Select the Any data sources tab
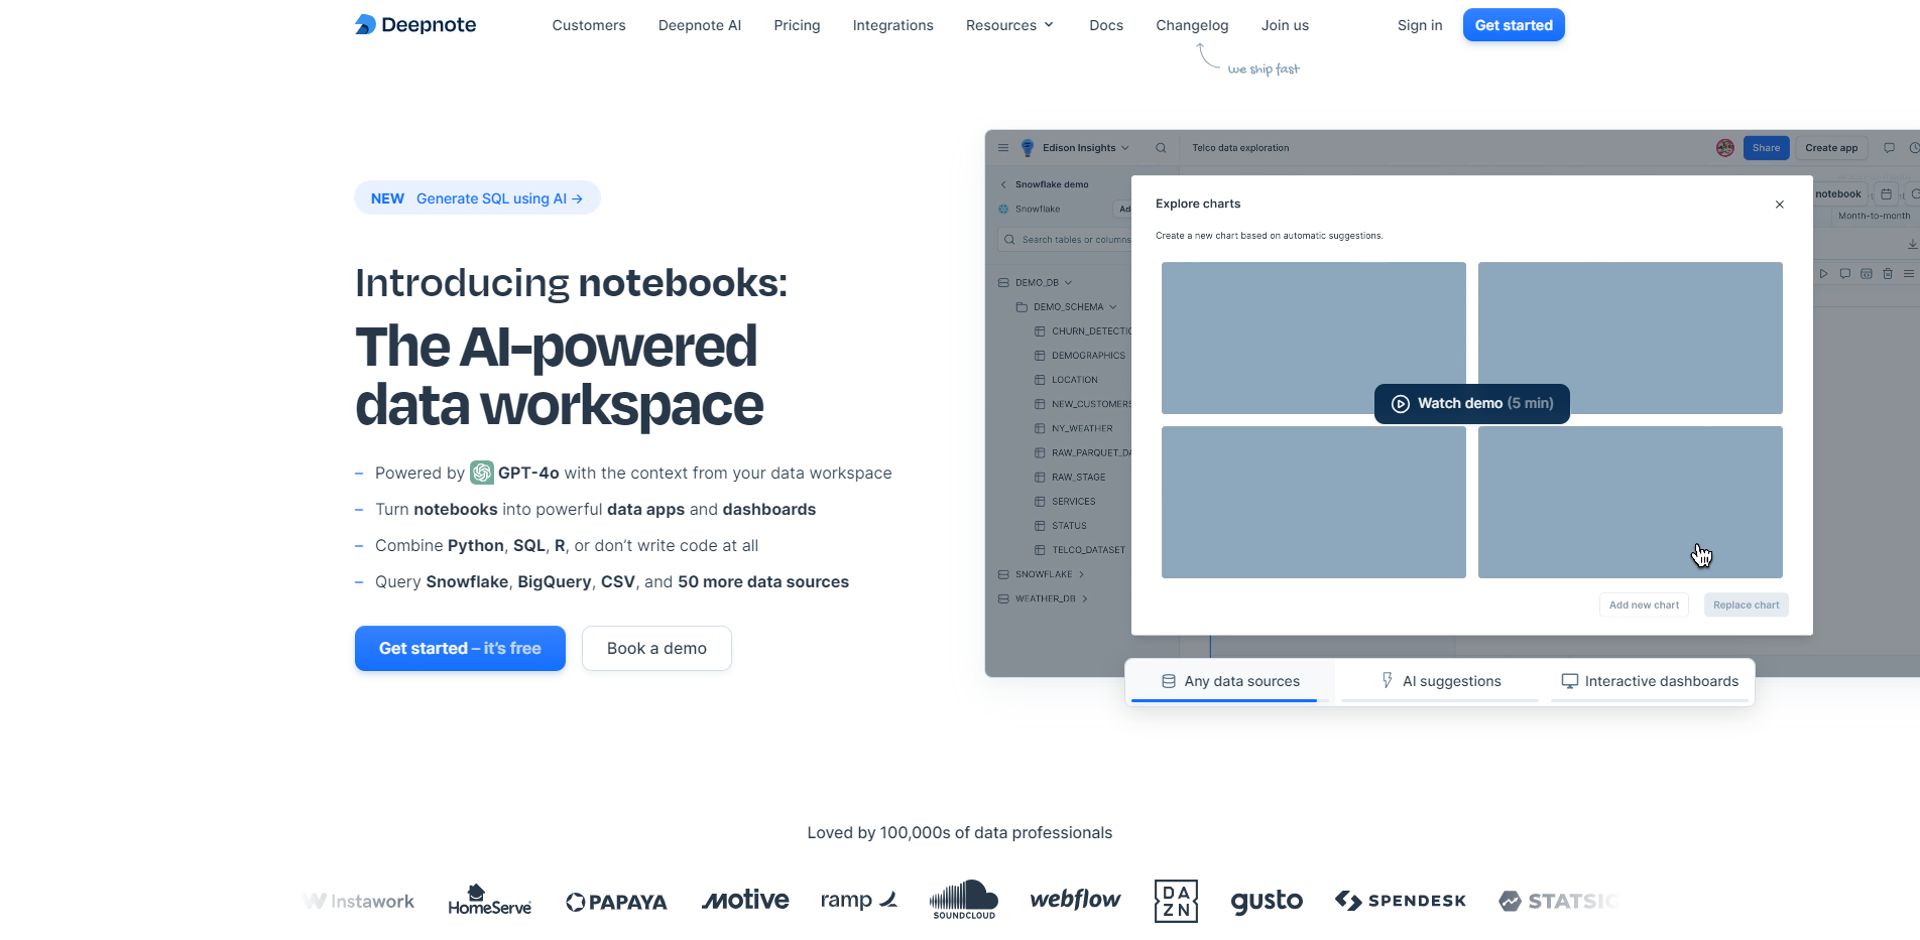Image resolution: width=1920 pixels, height=940 pixels. pyautogui.click(x=1230, y=681)
